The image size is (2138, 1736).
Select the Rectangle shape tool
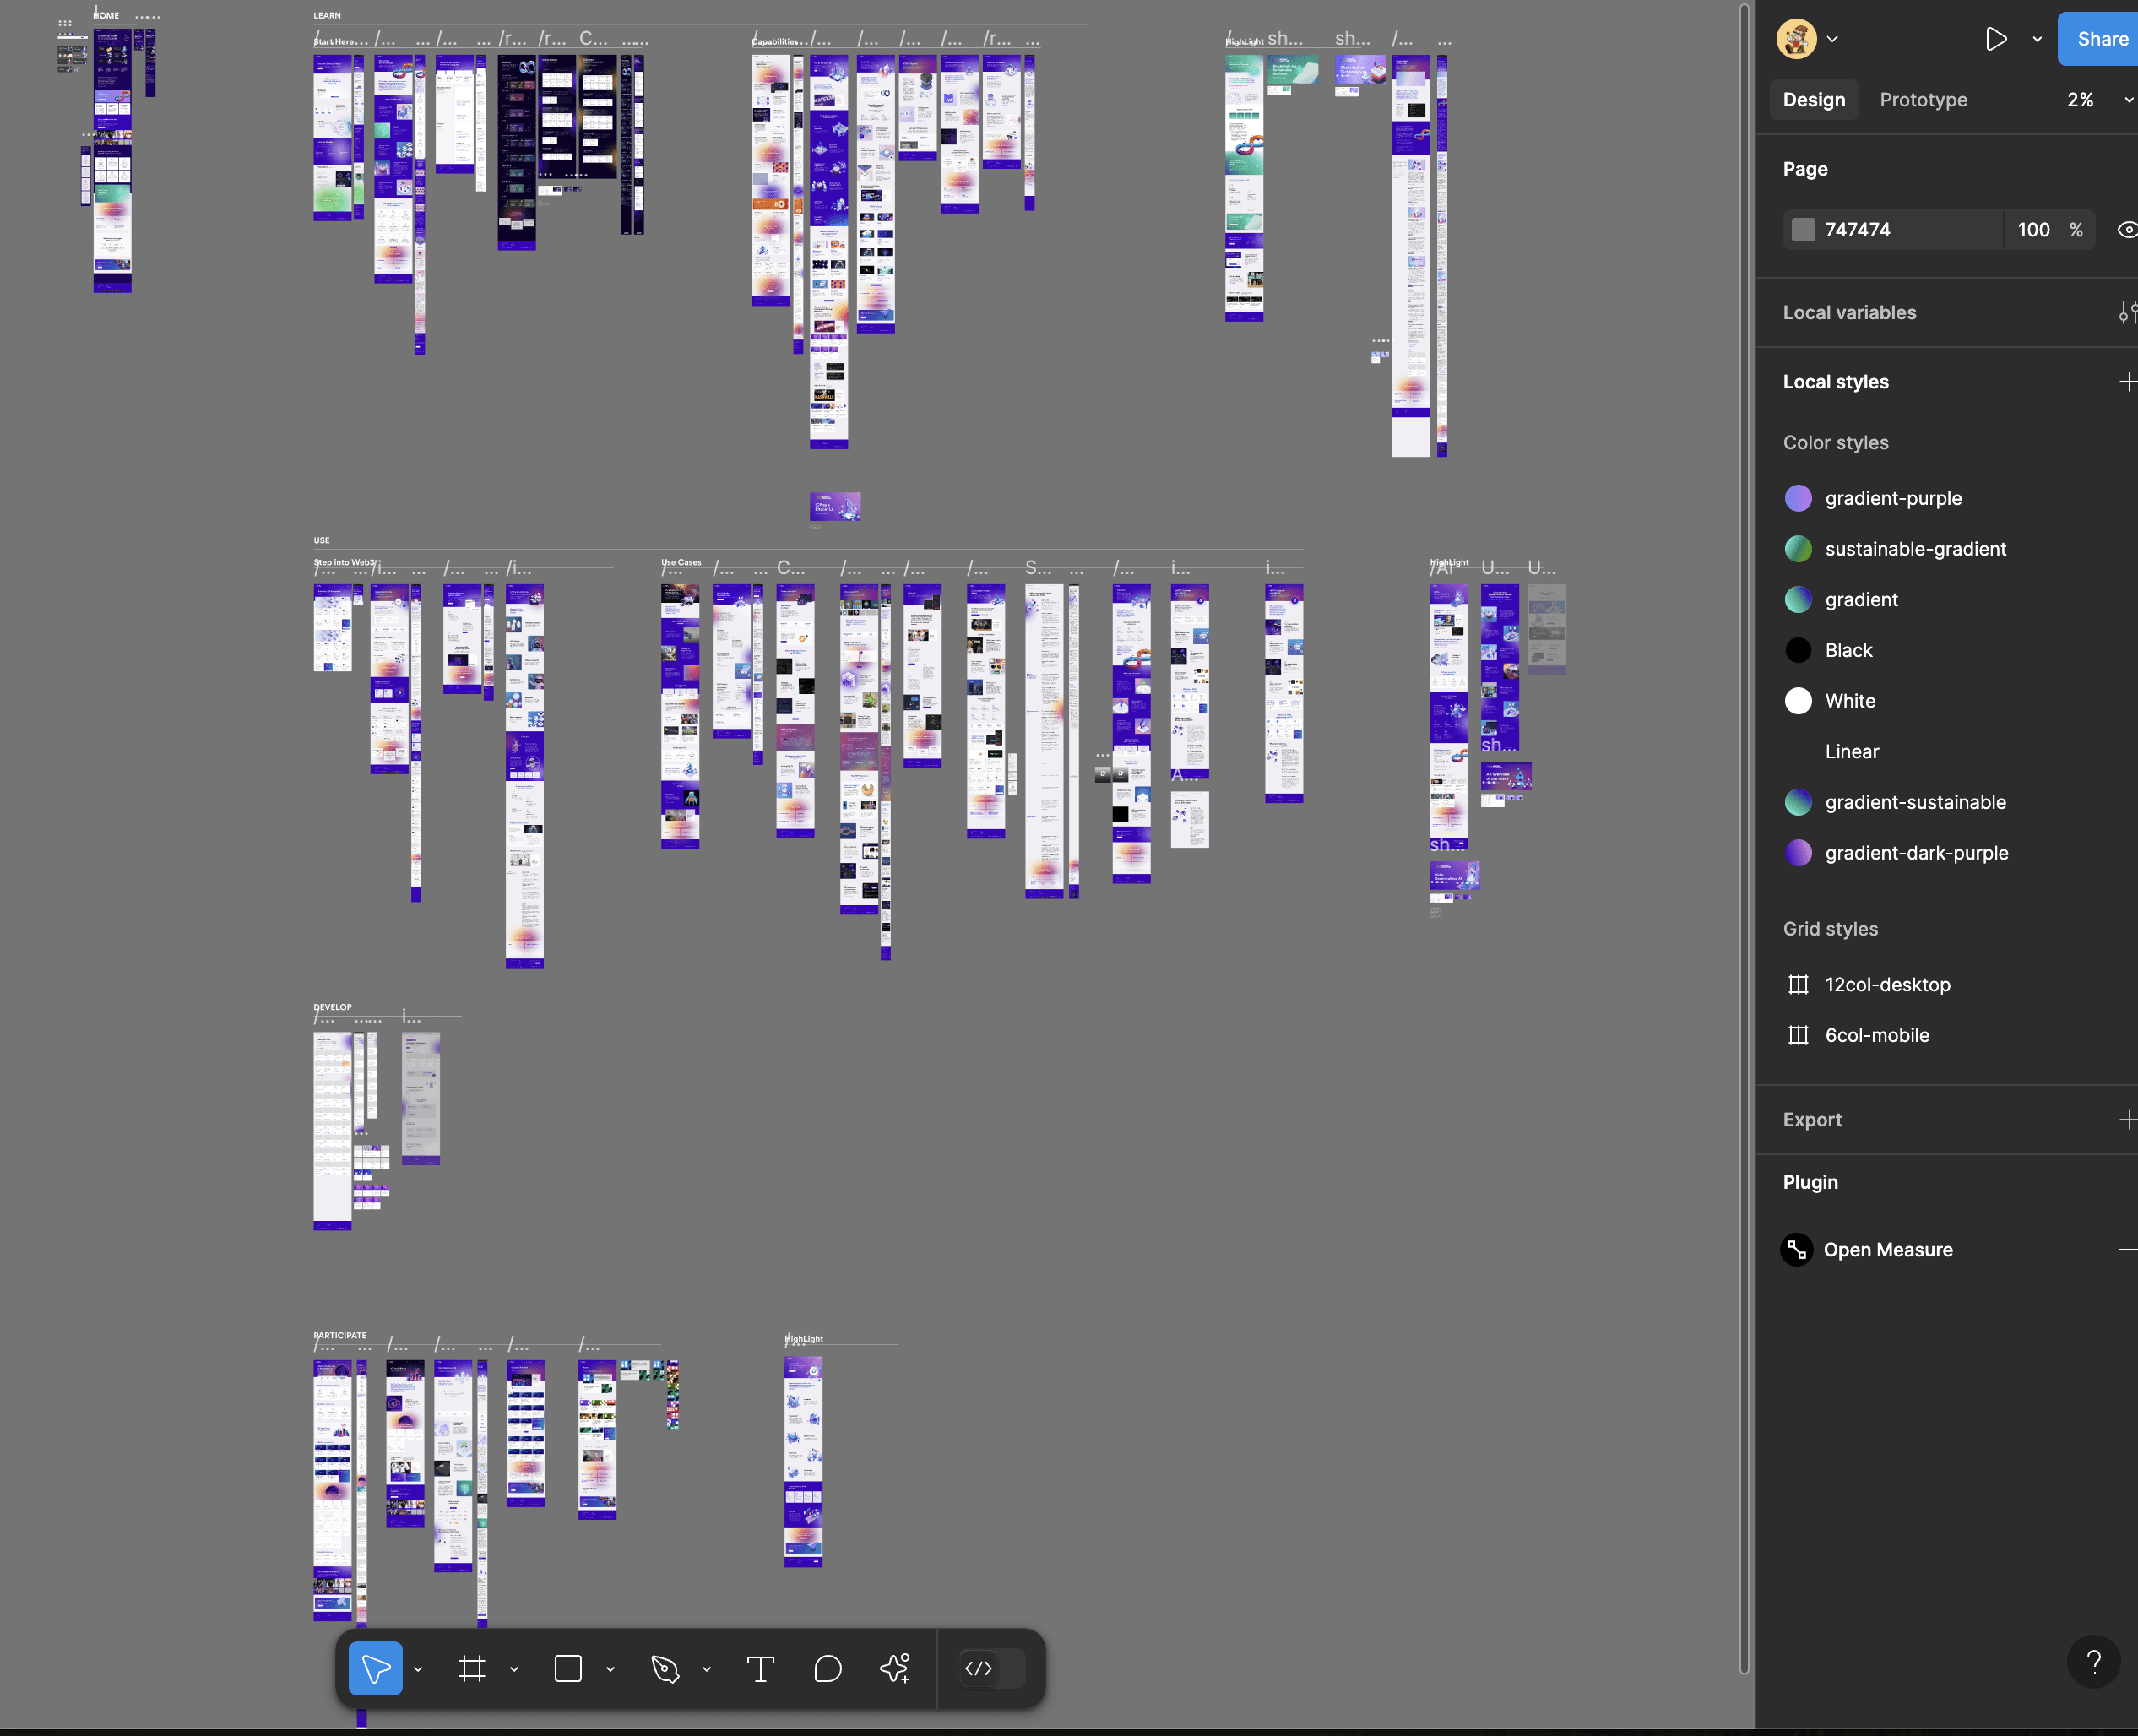(568, 1668)
